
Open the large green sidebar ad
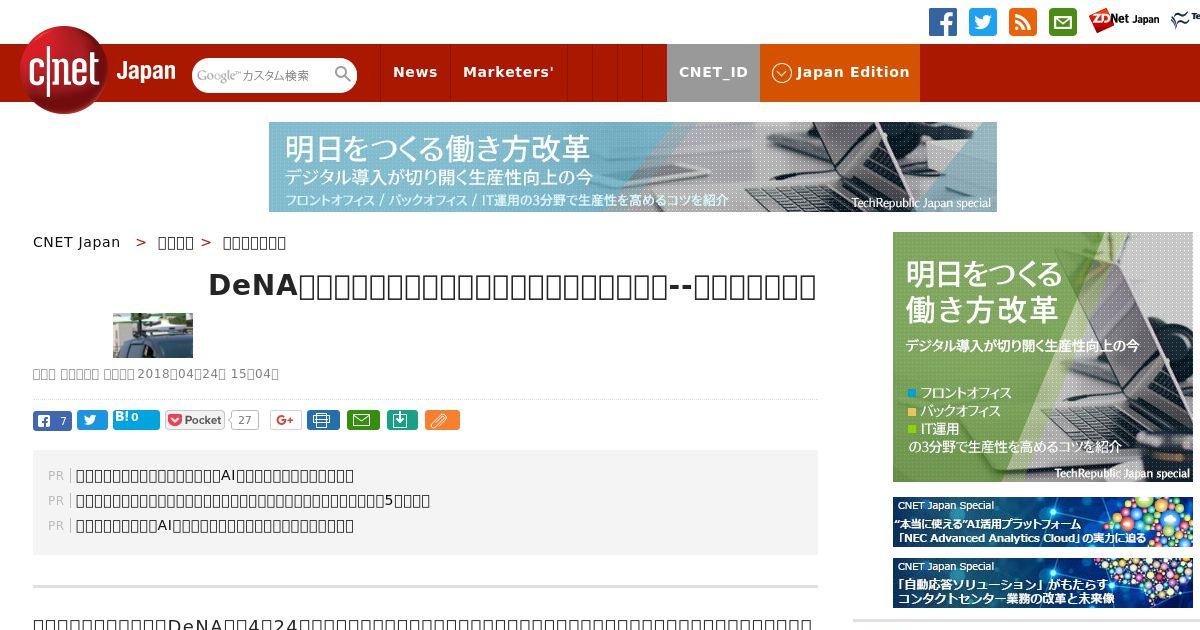[1043, 357]
